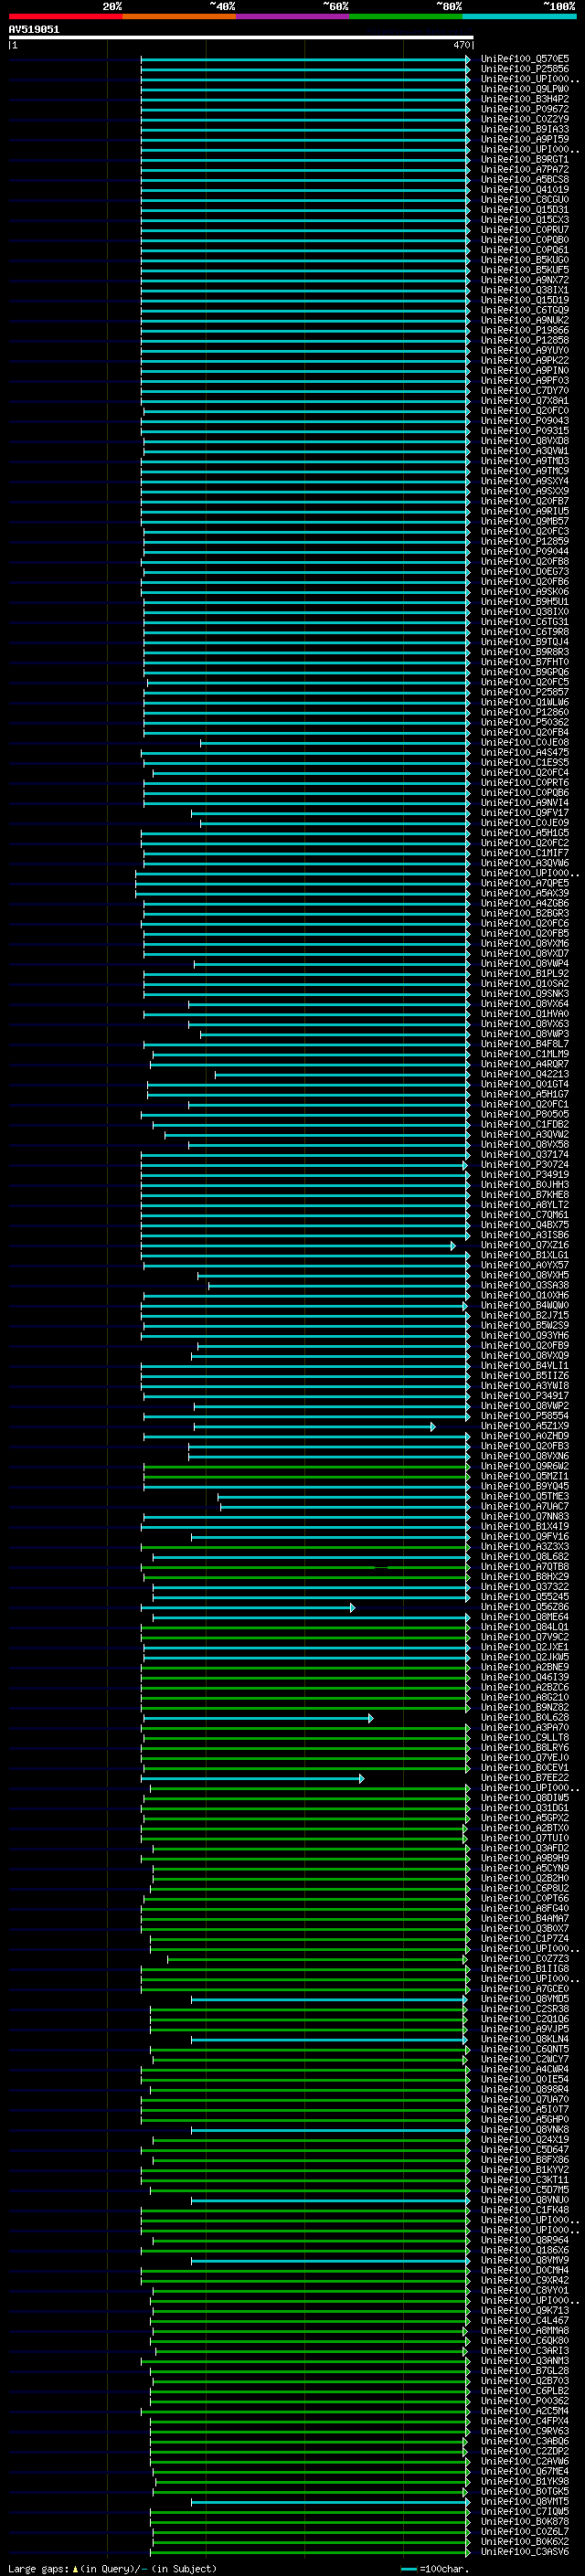Click the UniRef100_Q3SA38 label
Image resolution: width=585 pixels, height=2576 pixels.
pyautogui.click(x=525, y=1285)
